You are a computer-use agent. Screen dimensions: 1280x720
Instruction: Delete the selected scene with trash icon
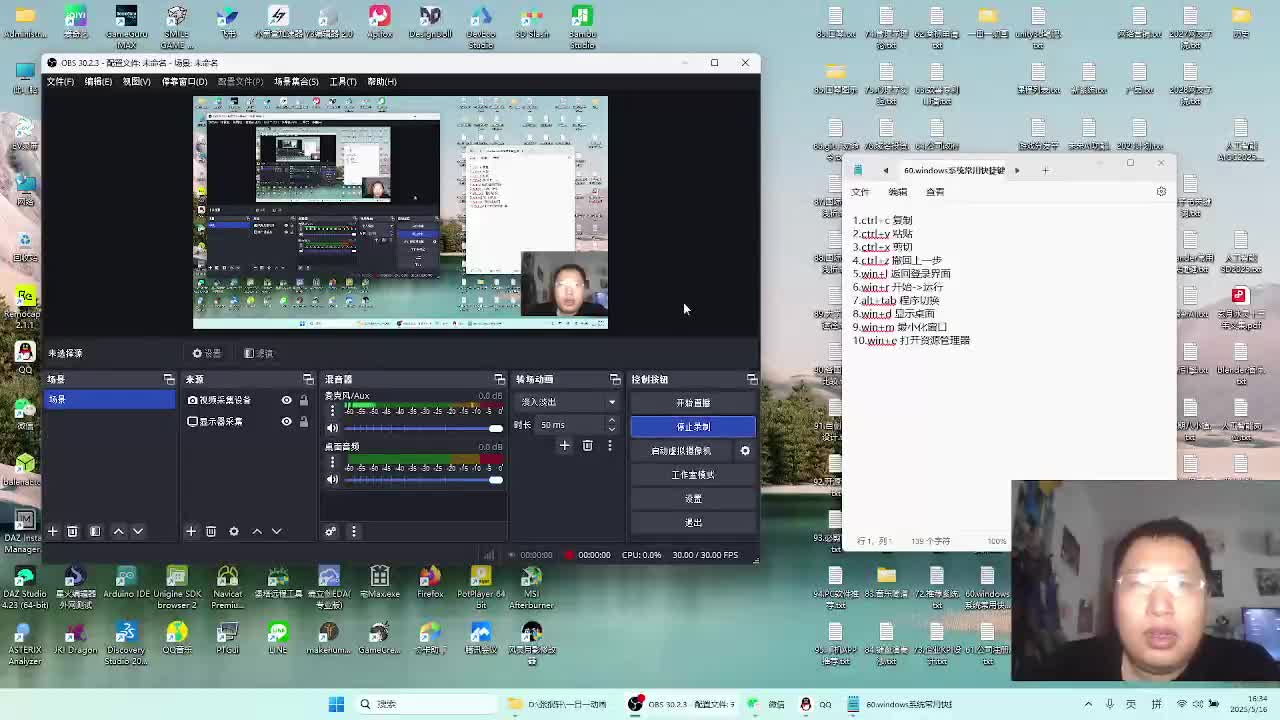pos(73,531)
